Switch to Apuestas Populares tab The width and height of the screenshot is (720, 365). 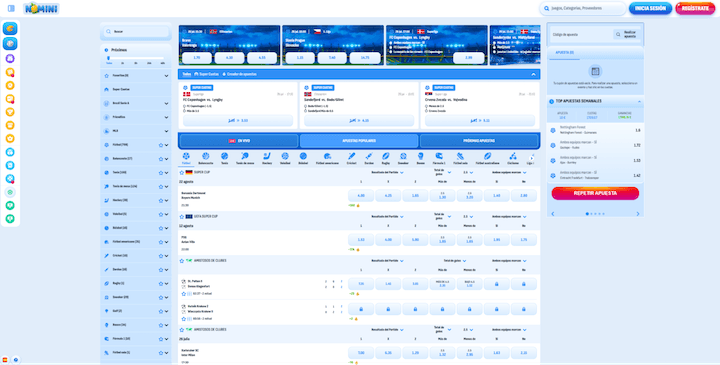pos(359,141)
